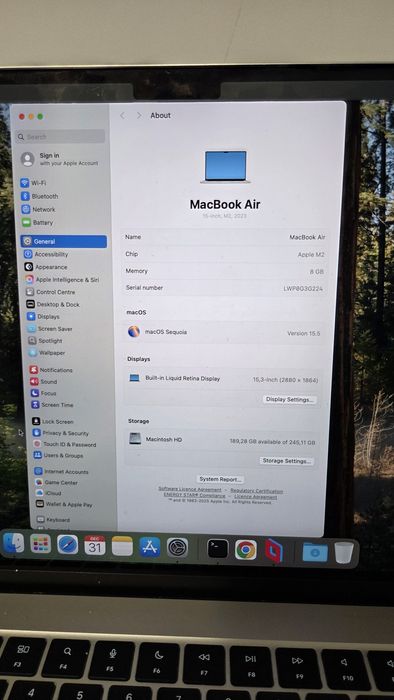Open Bluetooth settings in sidebar
The image size is (394, 700).
[x=40, y=196]
